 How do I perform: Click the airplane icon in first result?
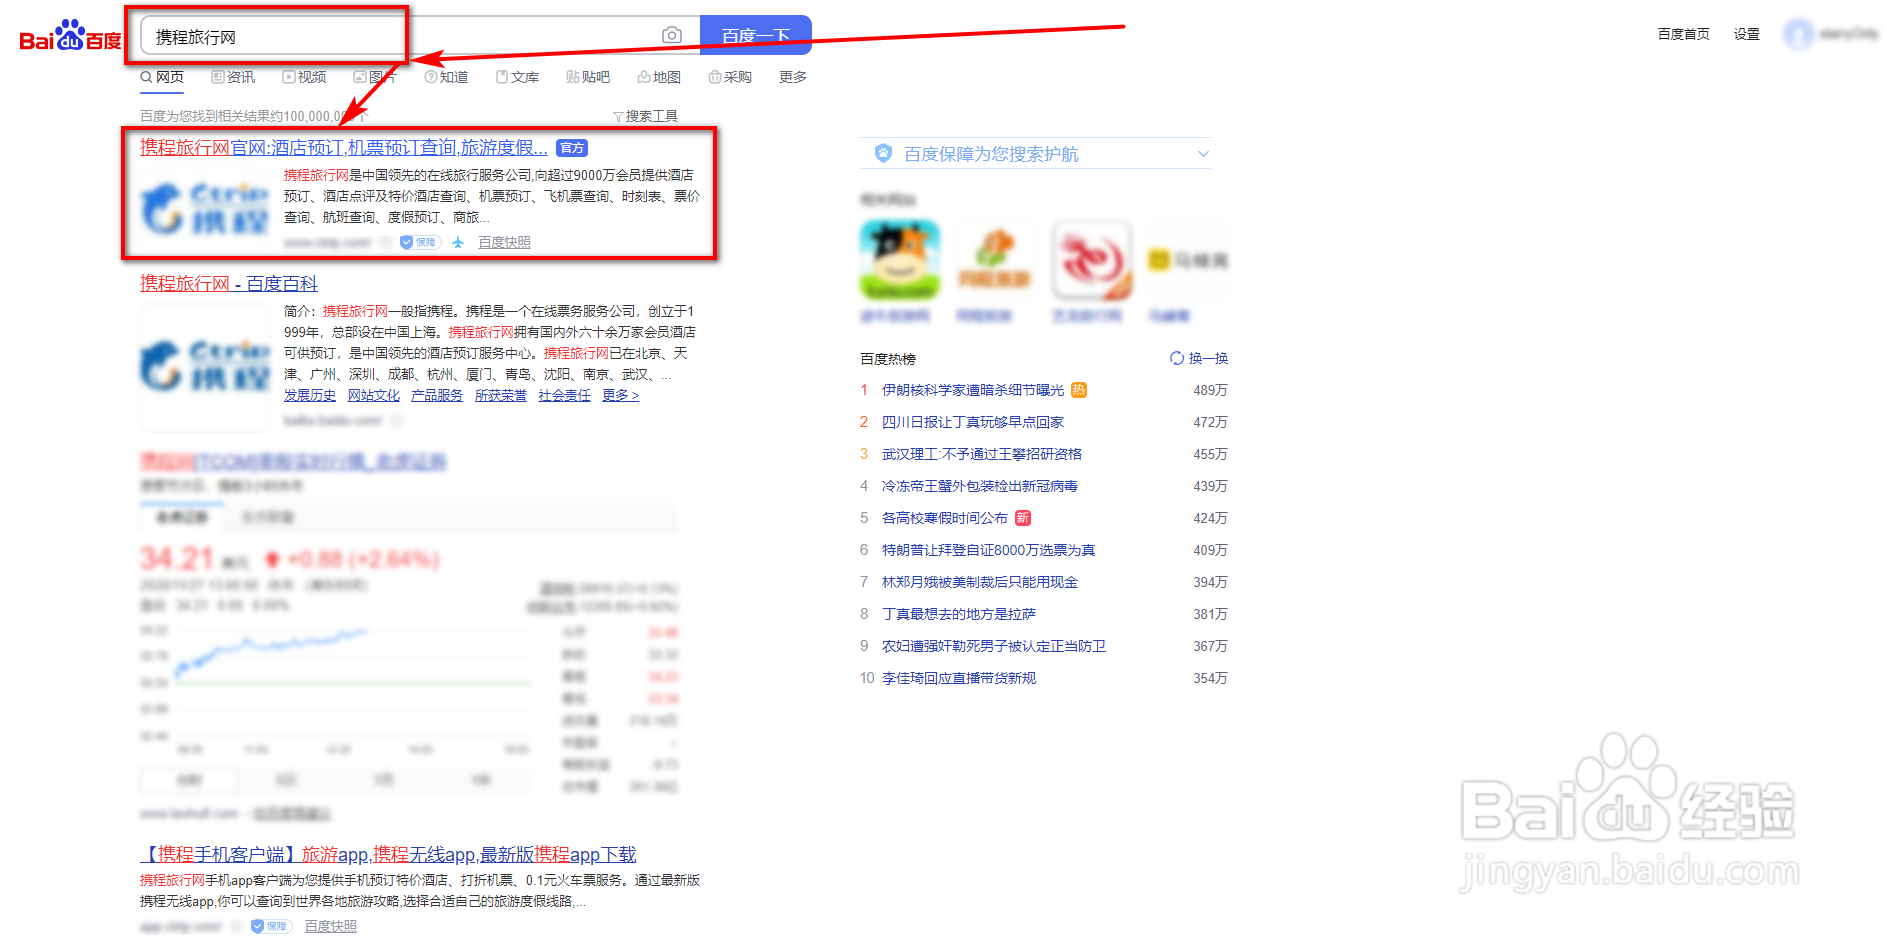[458, 242]
